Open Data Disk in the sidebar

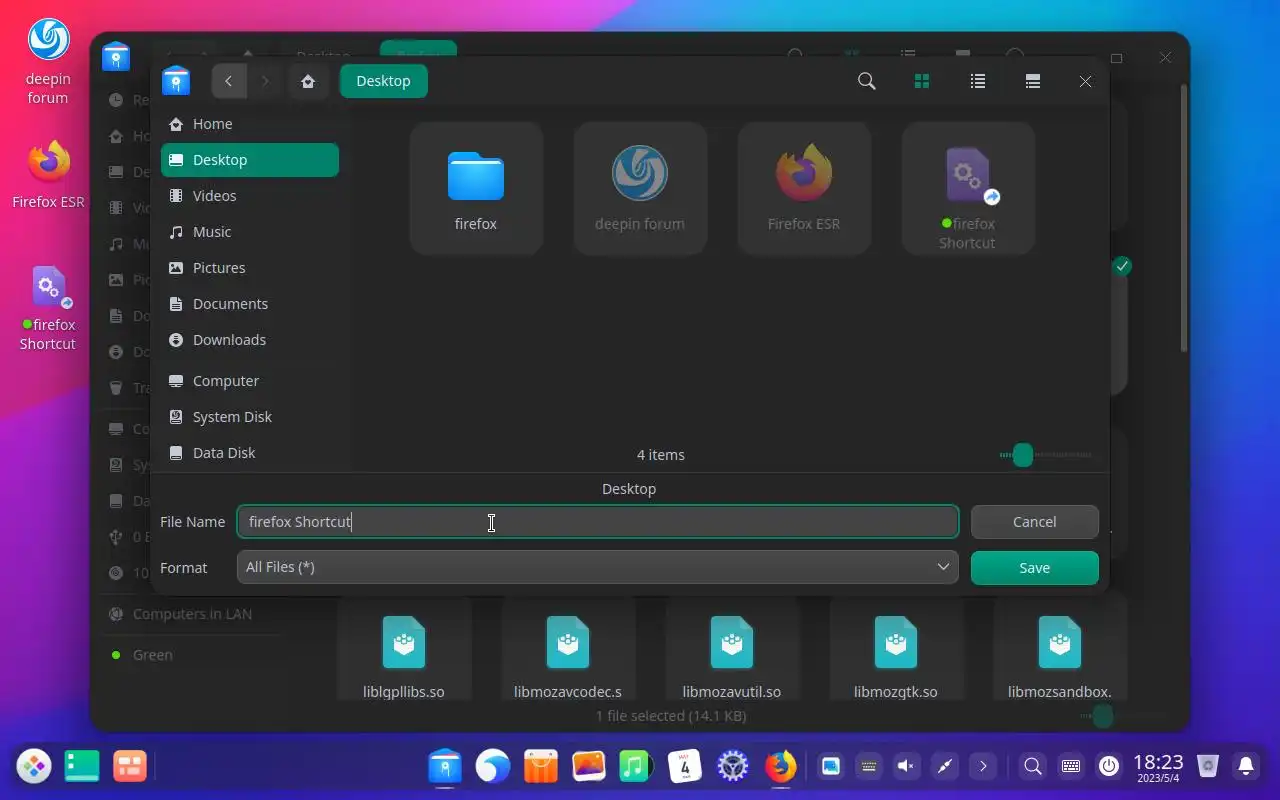click(x=250, y=453)
